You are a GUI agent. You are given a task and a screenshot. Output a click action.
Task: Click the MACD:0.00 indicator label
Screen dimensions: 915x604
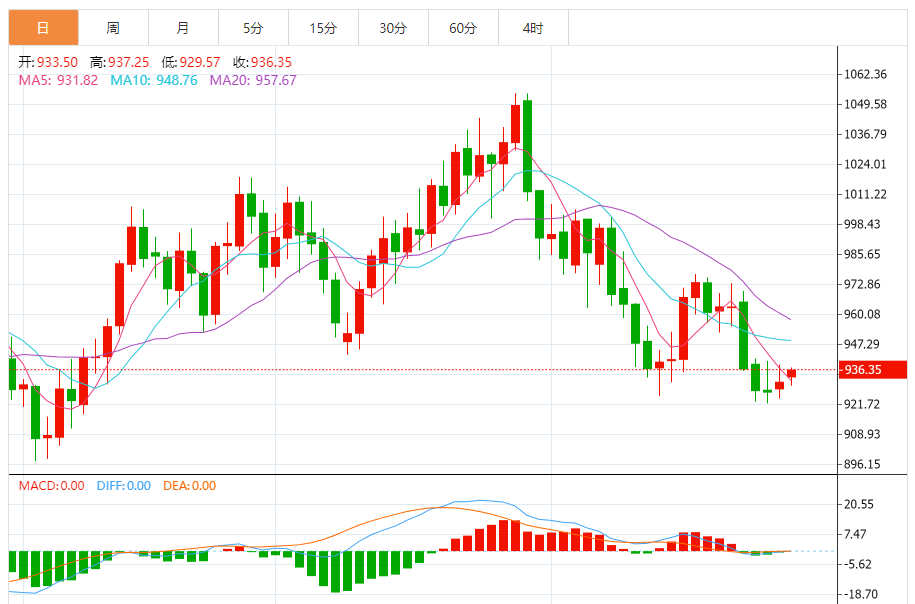[51, 486]
